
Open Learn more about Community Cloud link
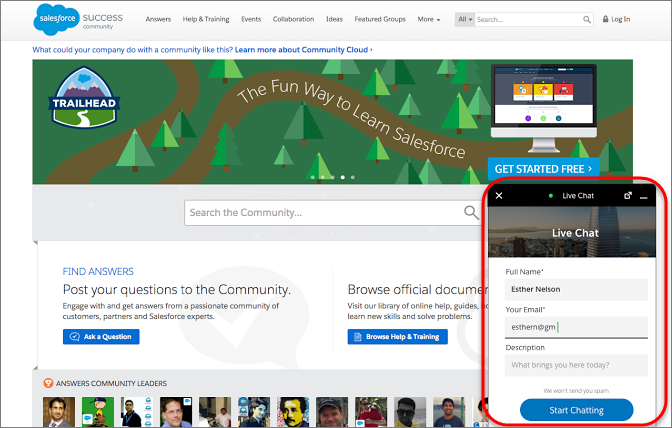(x=303, y=50)
